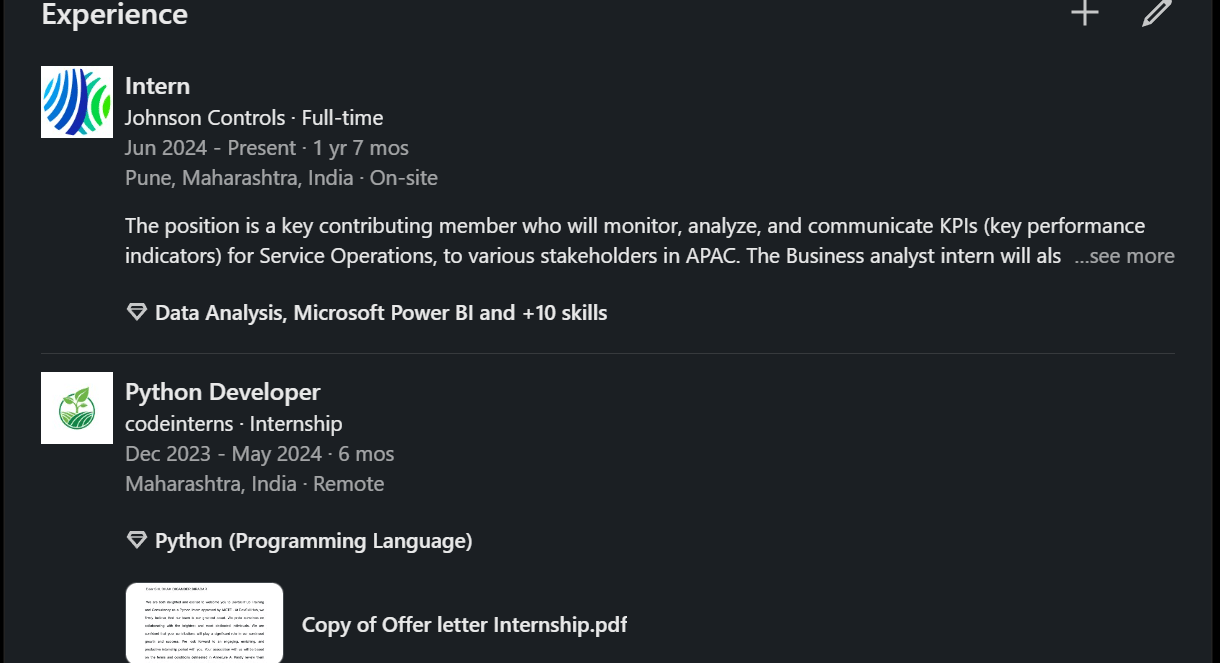
Task: Click the "codeinterns · Internship" company line
Action: [233, 424]
